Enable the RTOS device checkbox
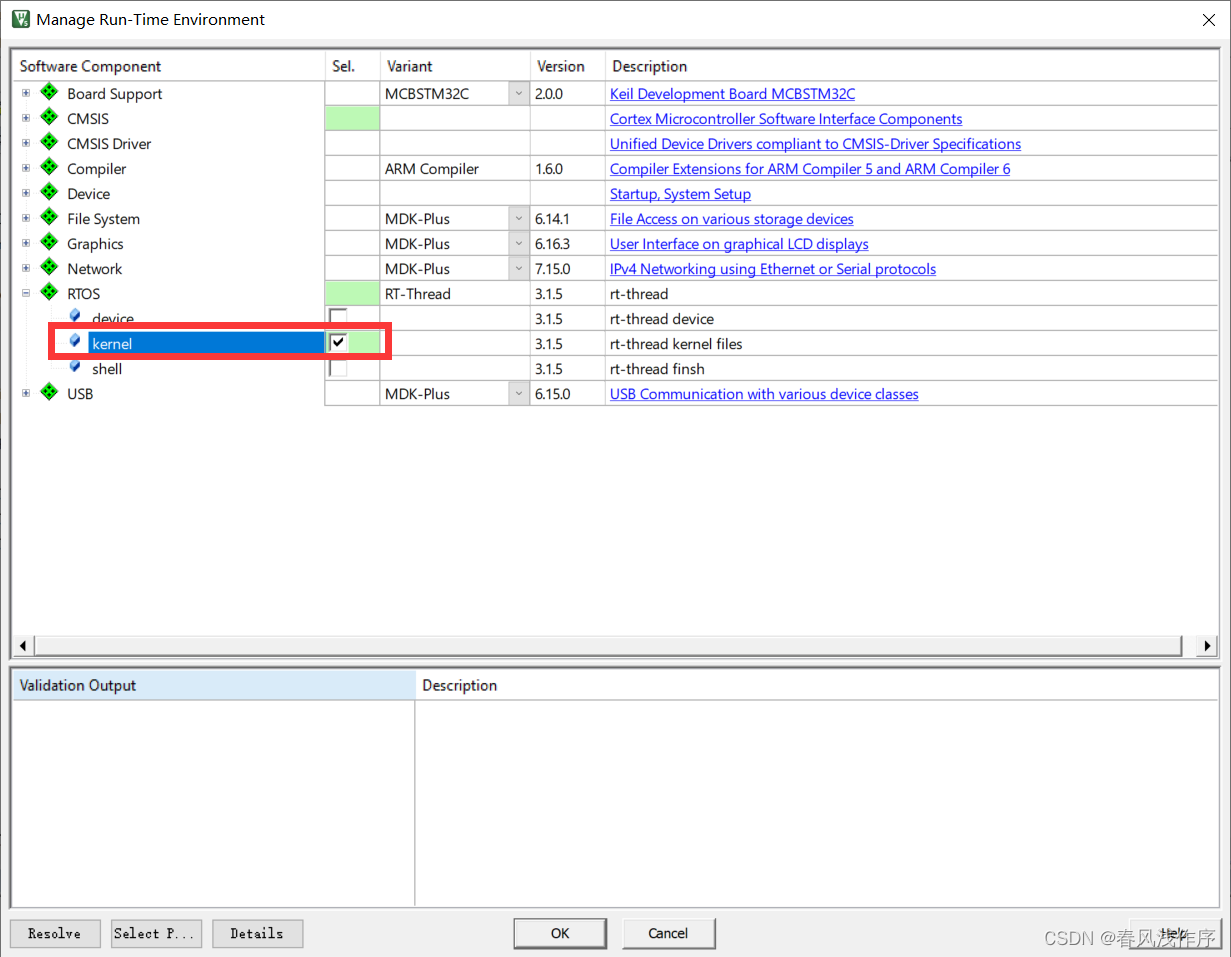 coord(339,318)
